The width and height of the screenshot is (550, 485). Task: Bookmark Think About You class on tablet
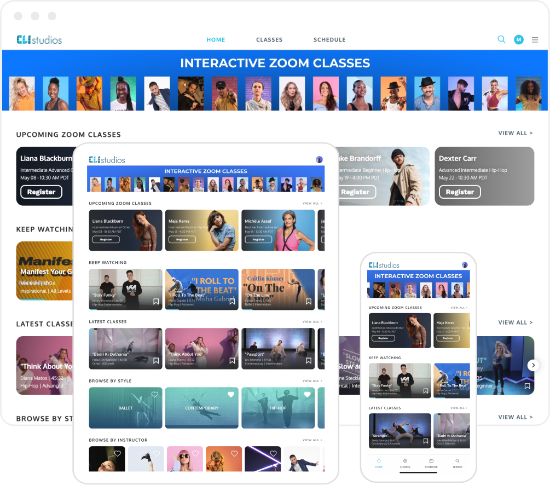(232, 361)
